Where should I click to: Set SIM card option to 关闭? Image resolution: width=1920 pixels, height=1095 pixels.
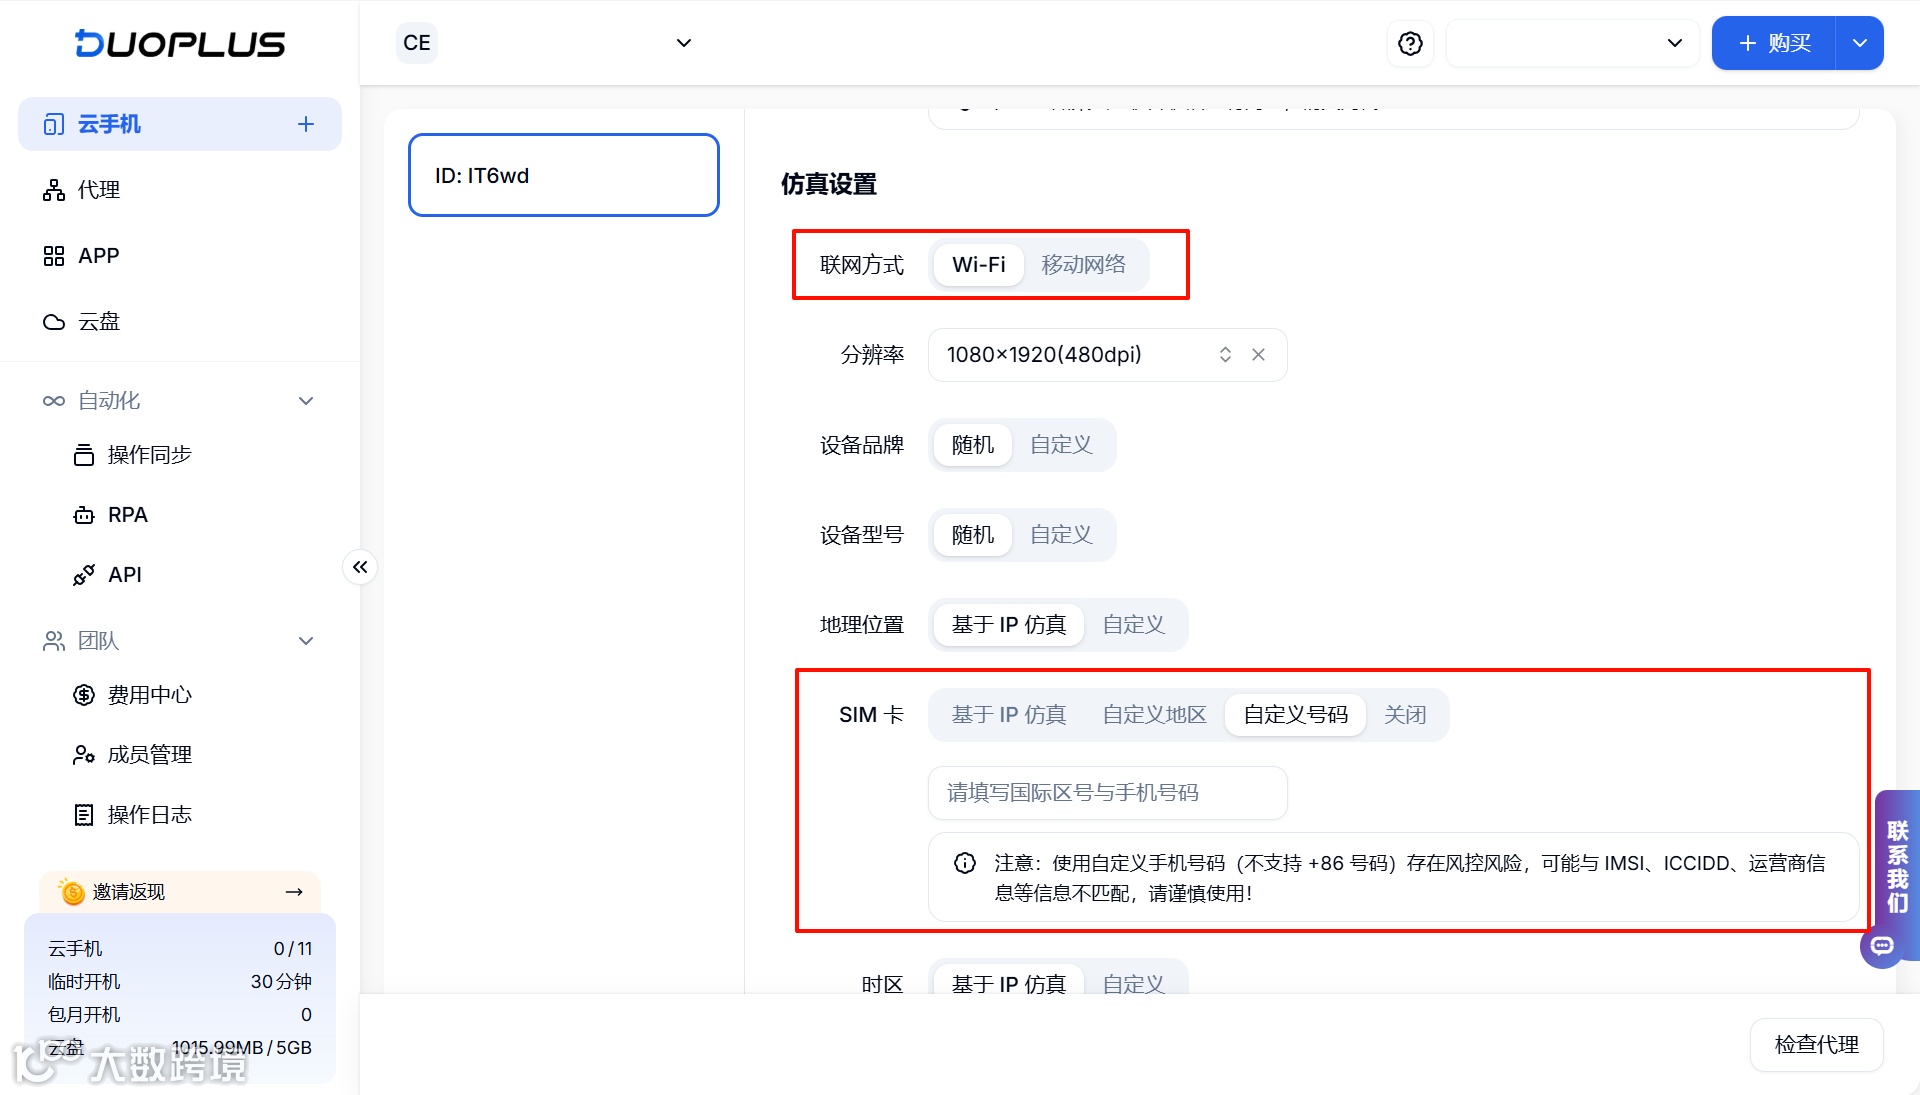(x=1404, y=714)
